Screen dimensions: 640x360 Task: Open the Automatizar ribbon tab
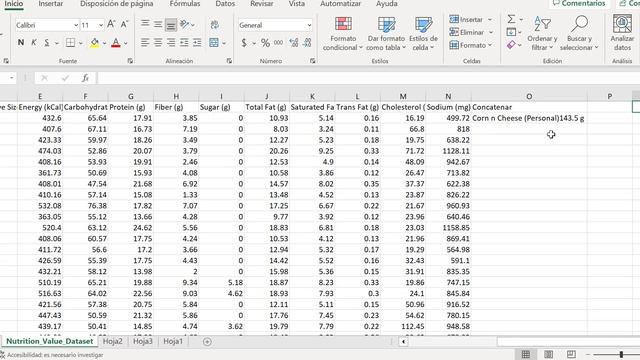[x=340, y=4]
